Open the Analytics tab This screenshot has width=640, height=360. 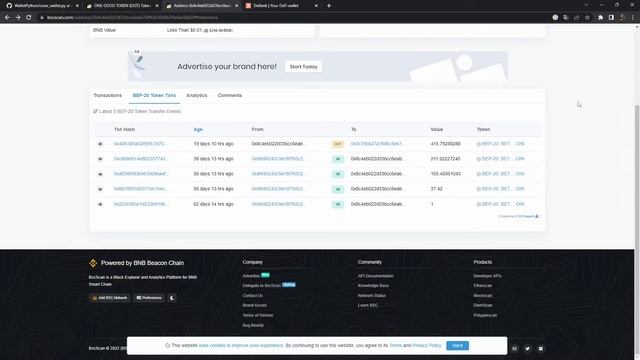pos(197,96)
